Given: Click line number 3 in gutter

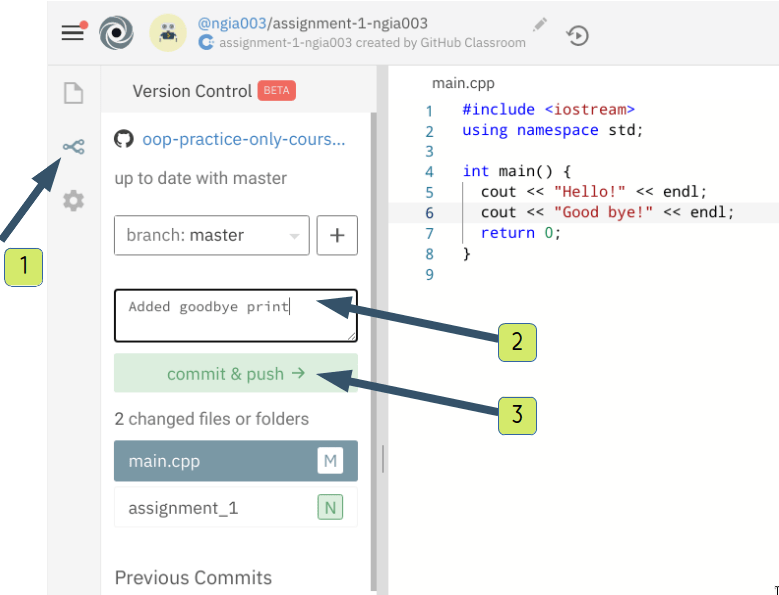Looking at the screenshot, I should pyautogui.click(x=429, y=151).
